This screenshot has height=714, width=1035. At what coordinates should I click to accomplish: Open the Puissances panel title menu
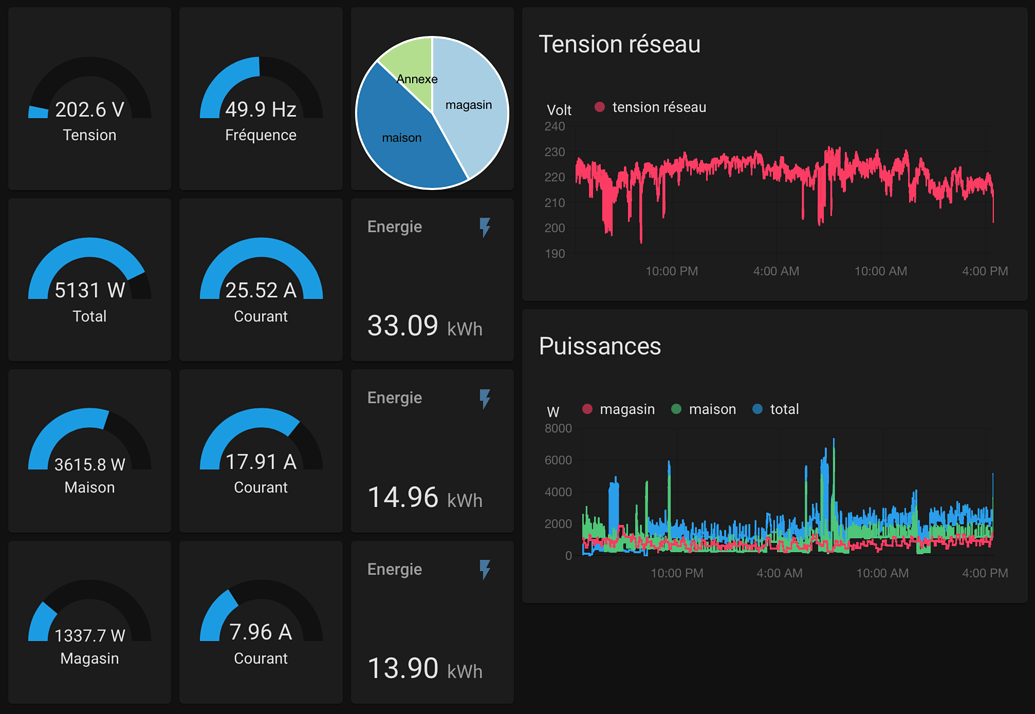pyautogui.click(x=600, y=346)
